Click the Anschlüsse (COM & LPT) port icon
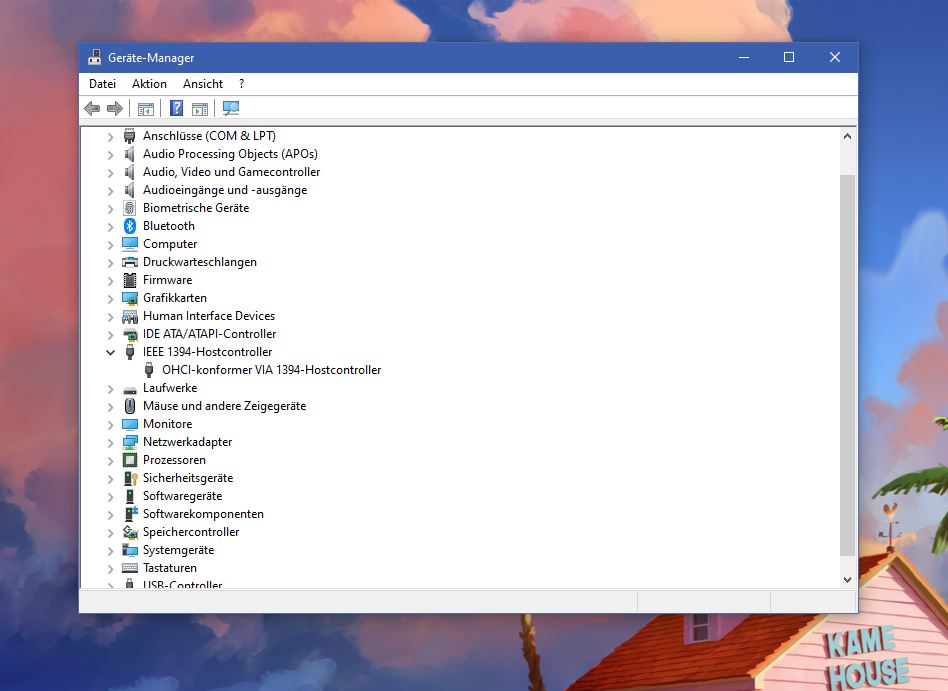Viewport: 948px width, 691px height. 129,136
